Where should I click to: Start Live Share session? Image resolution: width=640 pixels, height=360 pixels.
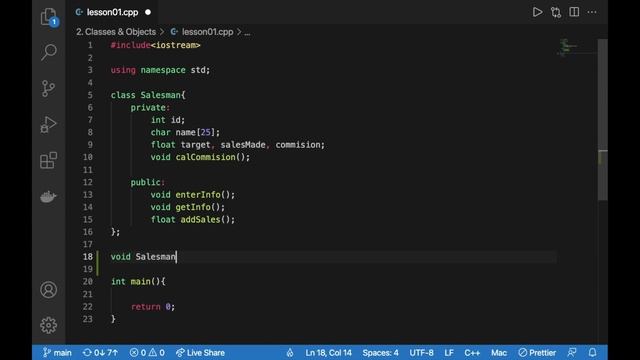(x=200, y=353)
